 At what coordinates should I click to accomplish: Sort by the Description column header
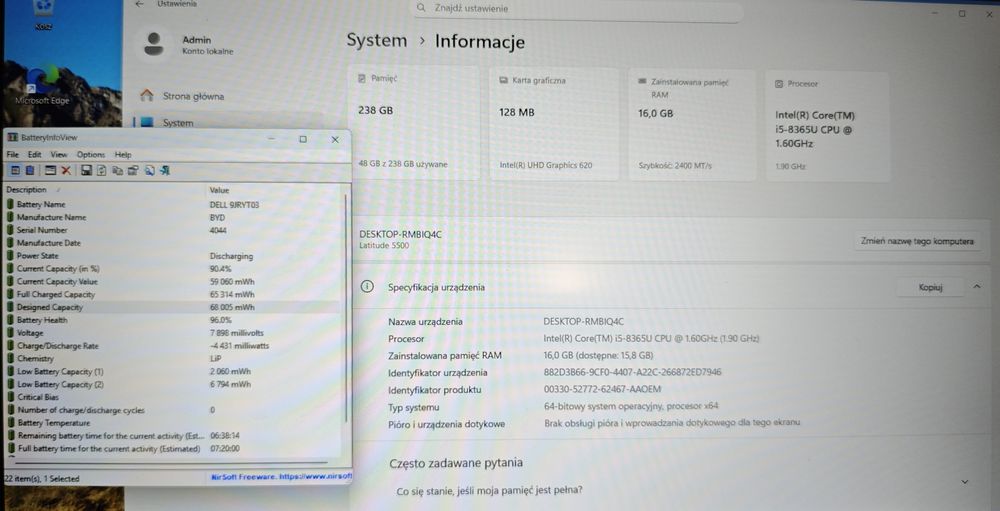click(105, 189)
